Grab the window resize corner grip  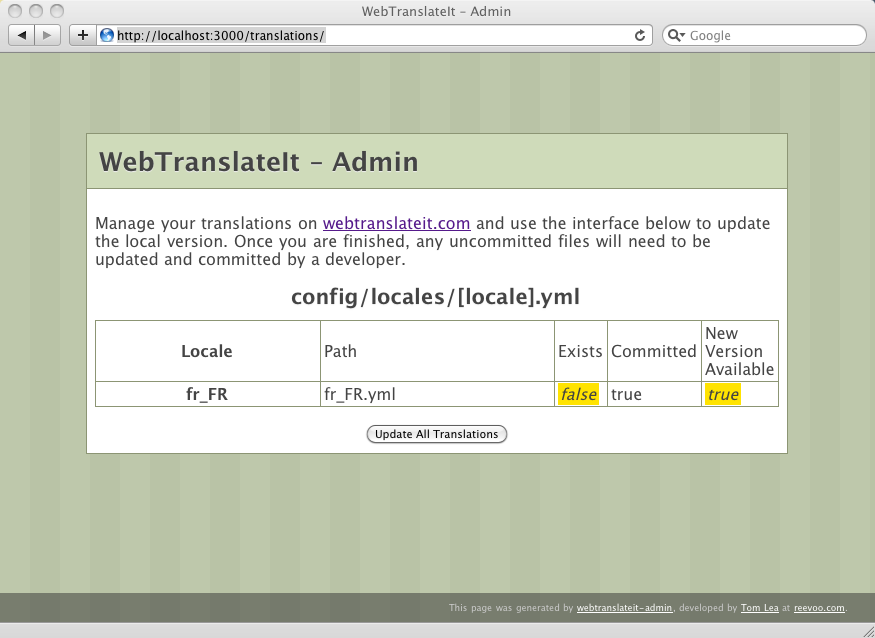pyautogui.click(x=868, y=631)
